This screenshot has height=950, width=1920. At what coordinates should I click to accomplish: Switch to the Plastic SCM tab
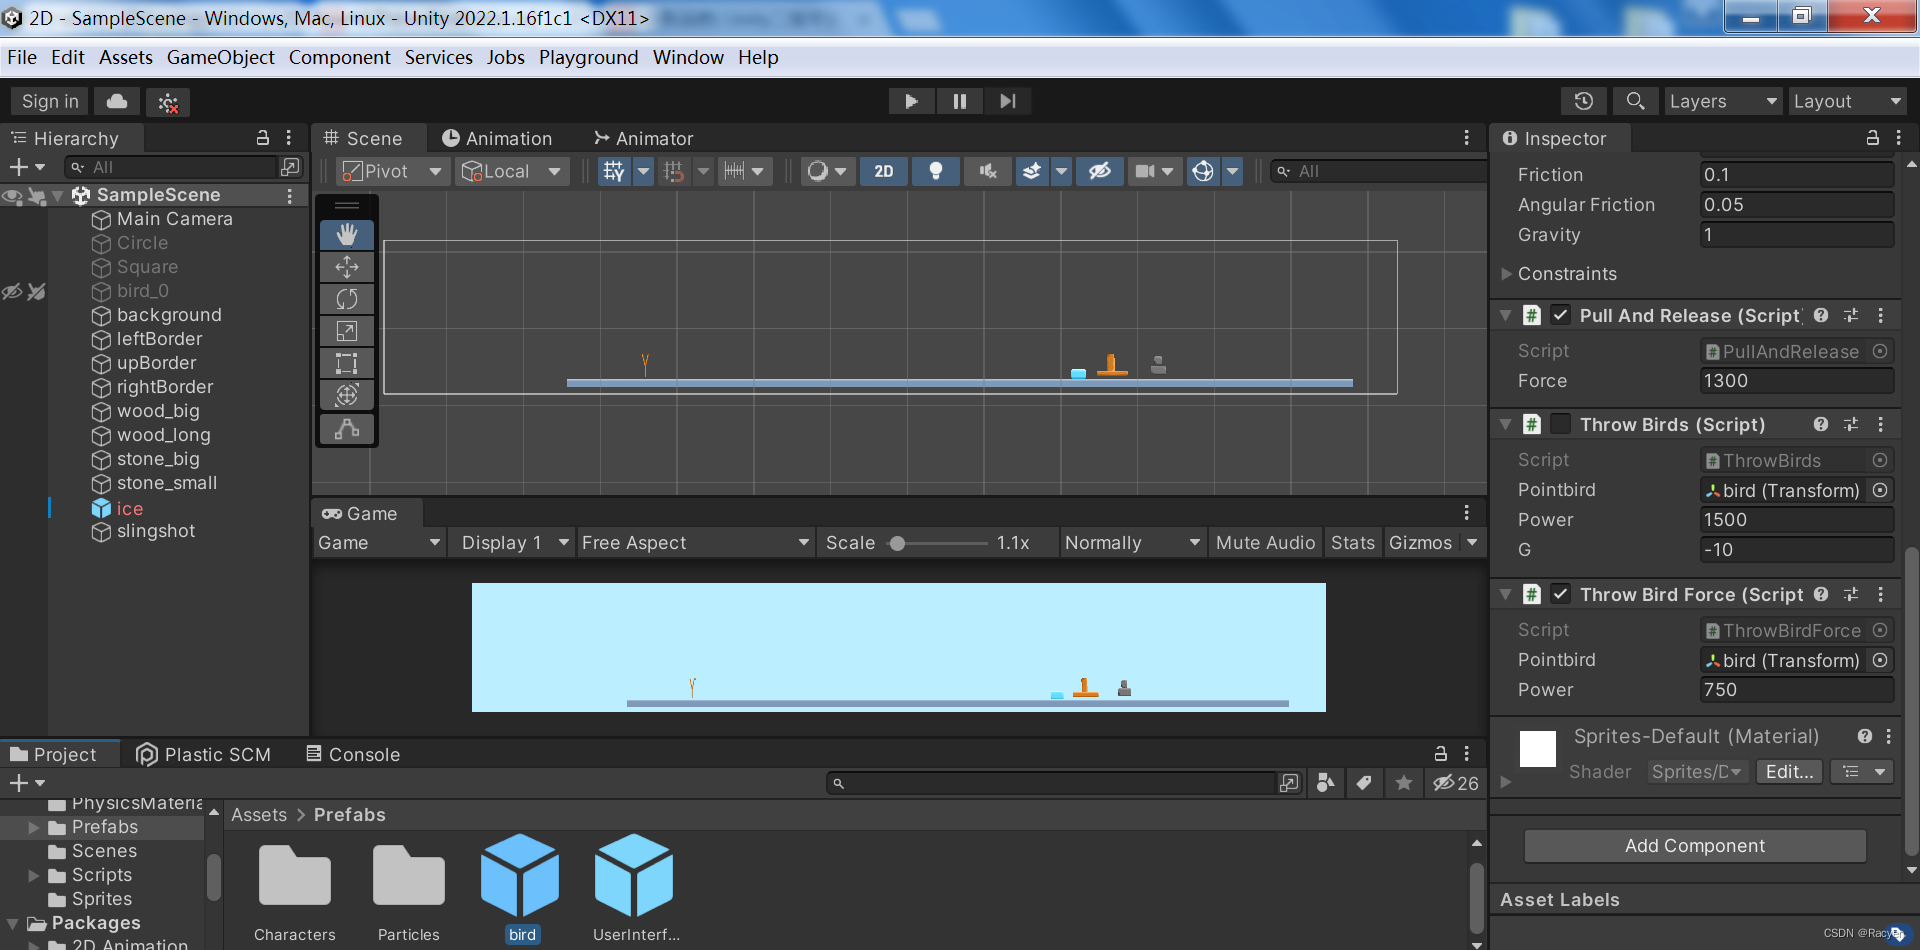coord(204,754)
